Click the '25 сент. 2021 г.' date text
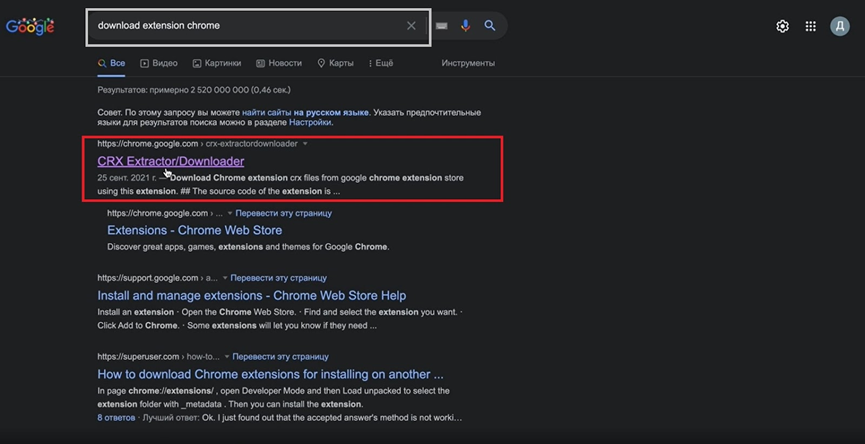 coord(126,178)
